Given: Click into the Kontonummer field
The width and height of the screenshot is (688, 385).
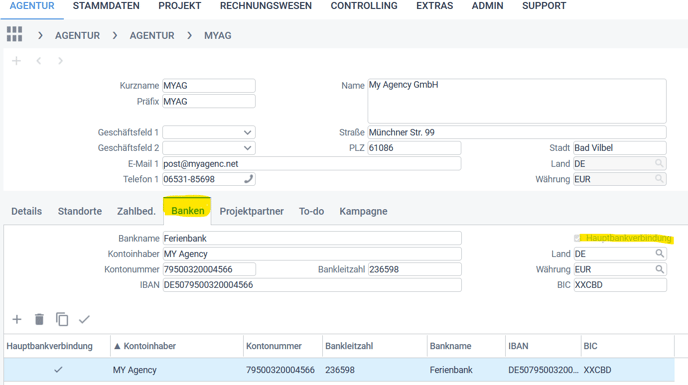Looking at the screenshot, I should [x=209, y=269].
